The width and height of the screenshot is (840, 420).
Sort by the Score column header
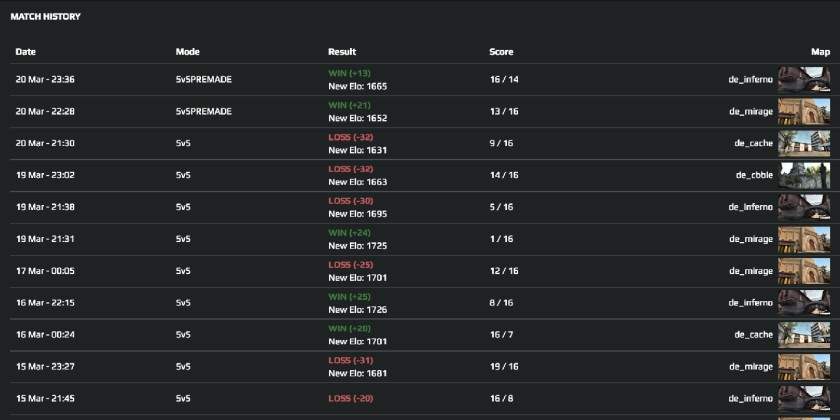click(501, 51)
